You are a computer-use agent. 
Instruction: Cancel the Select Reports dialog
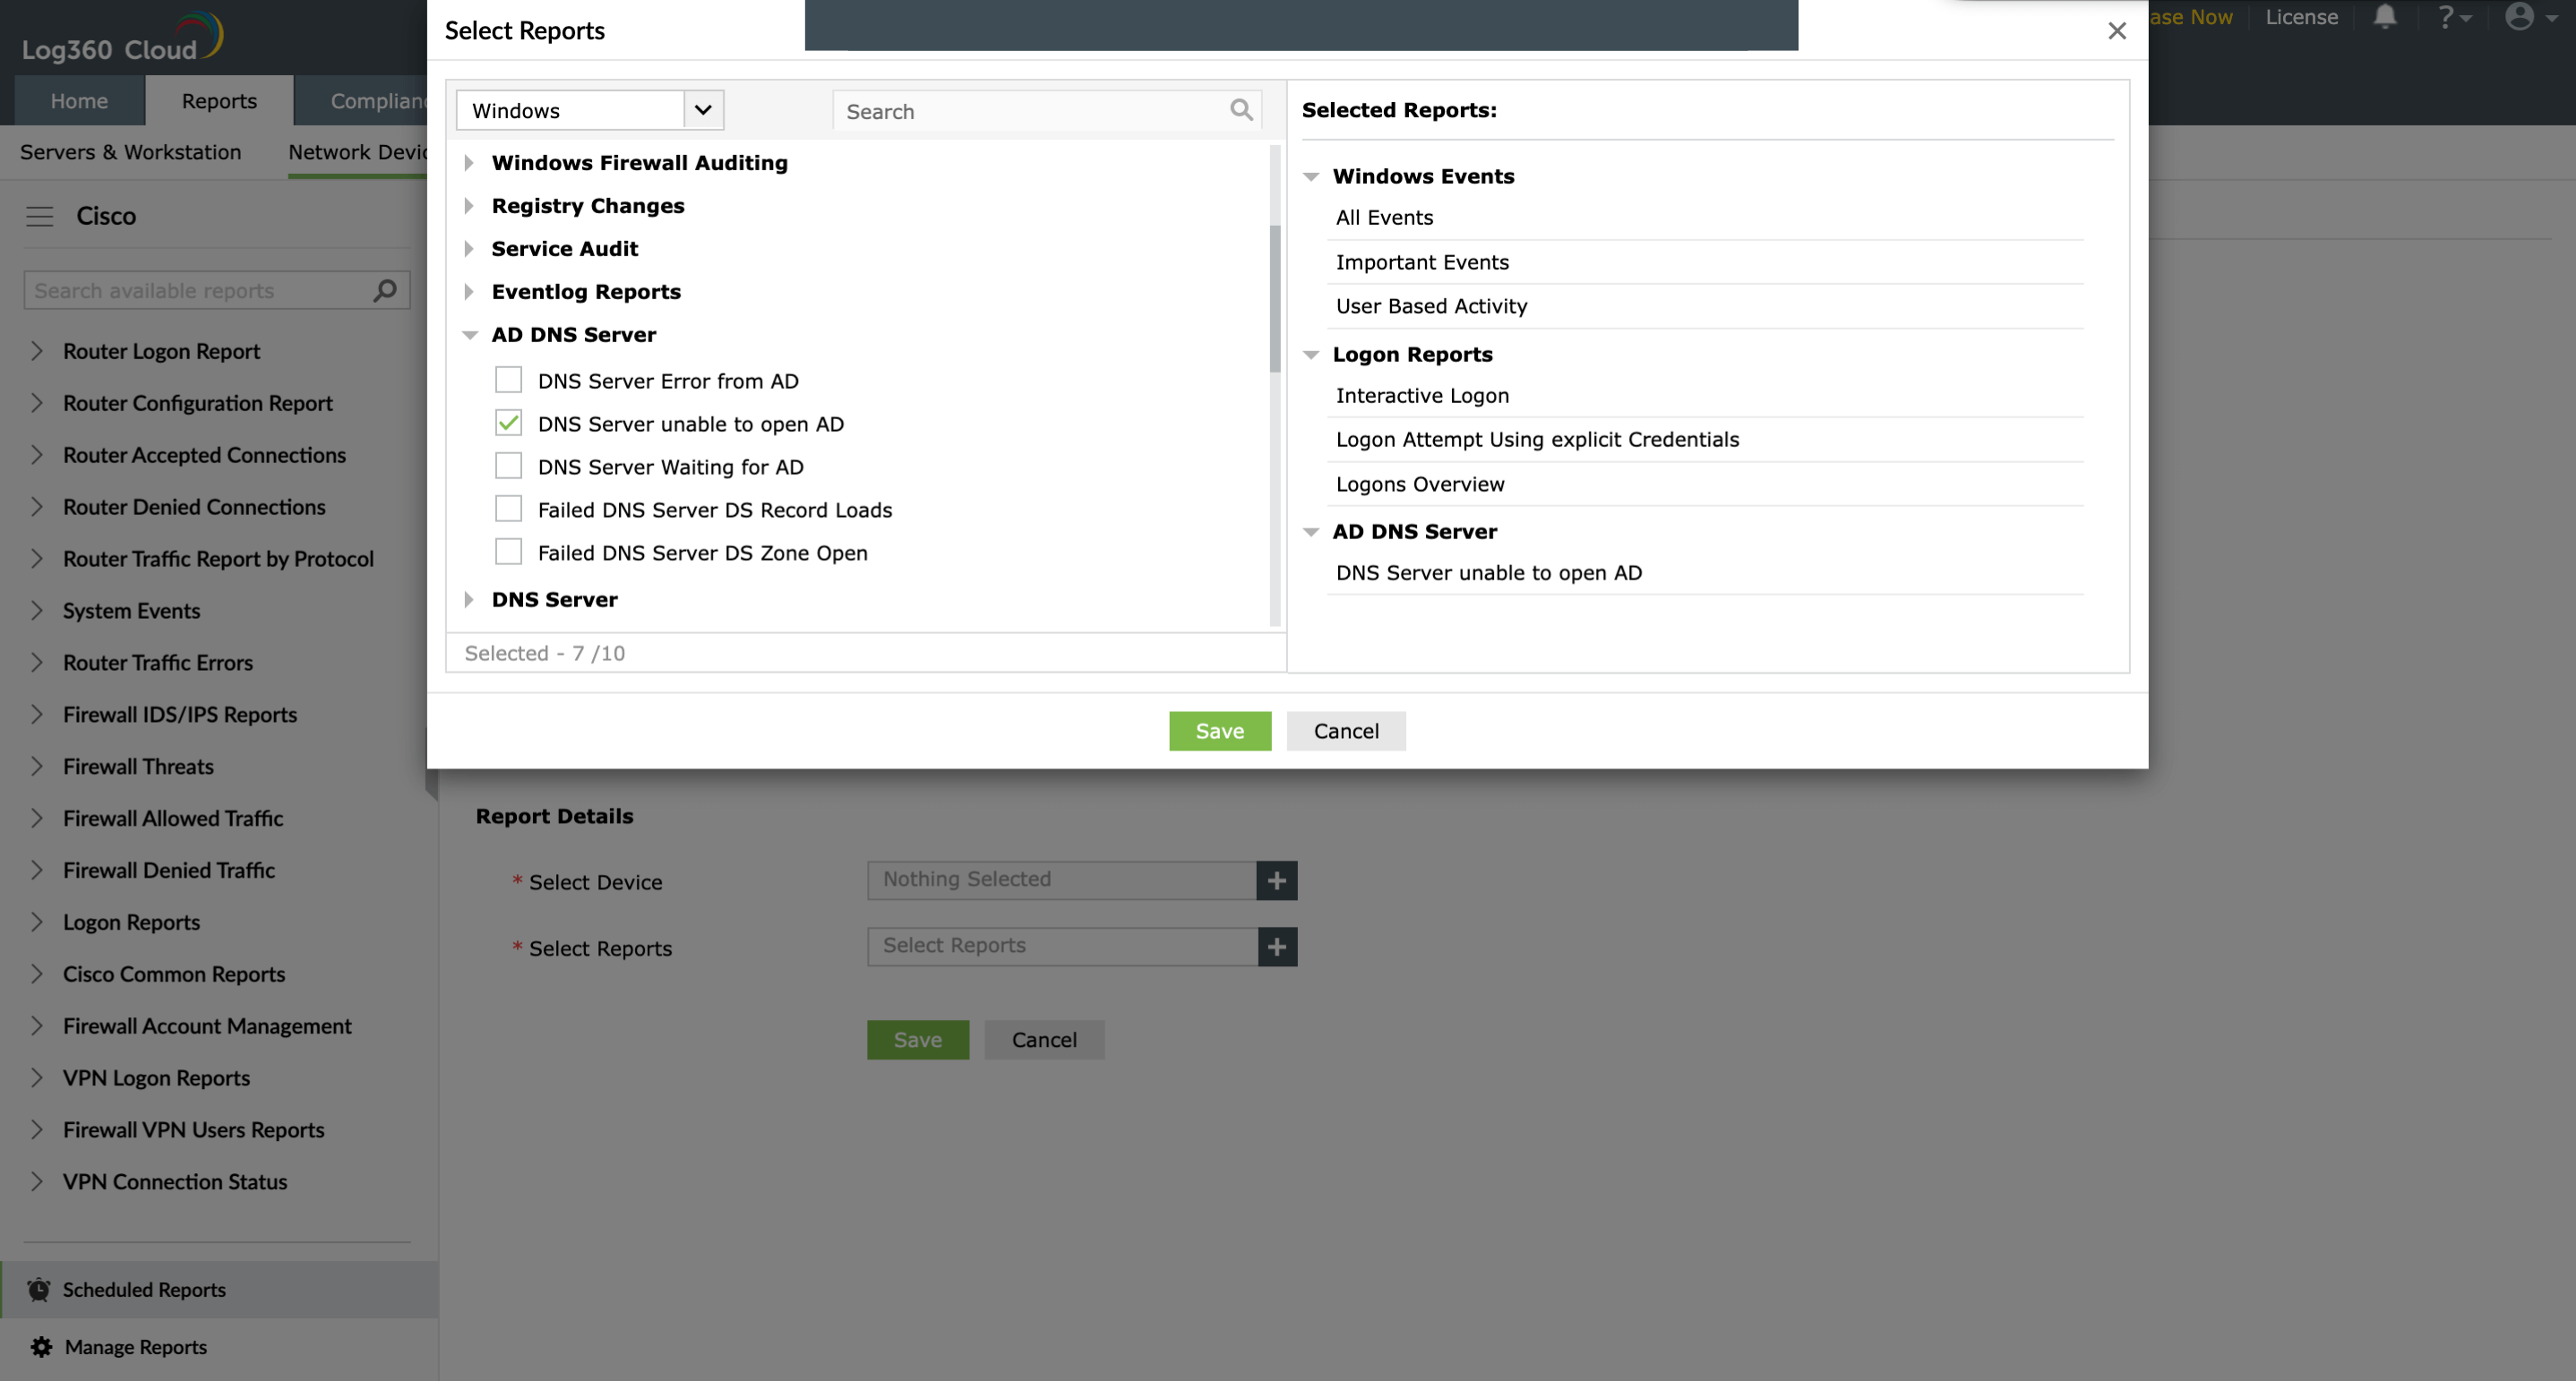tap(1346, 730)
